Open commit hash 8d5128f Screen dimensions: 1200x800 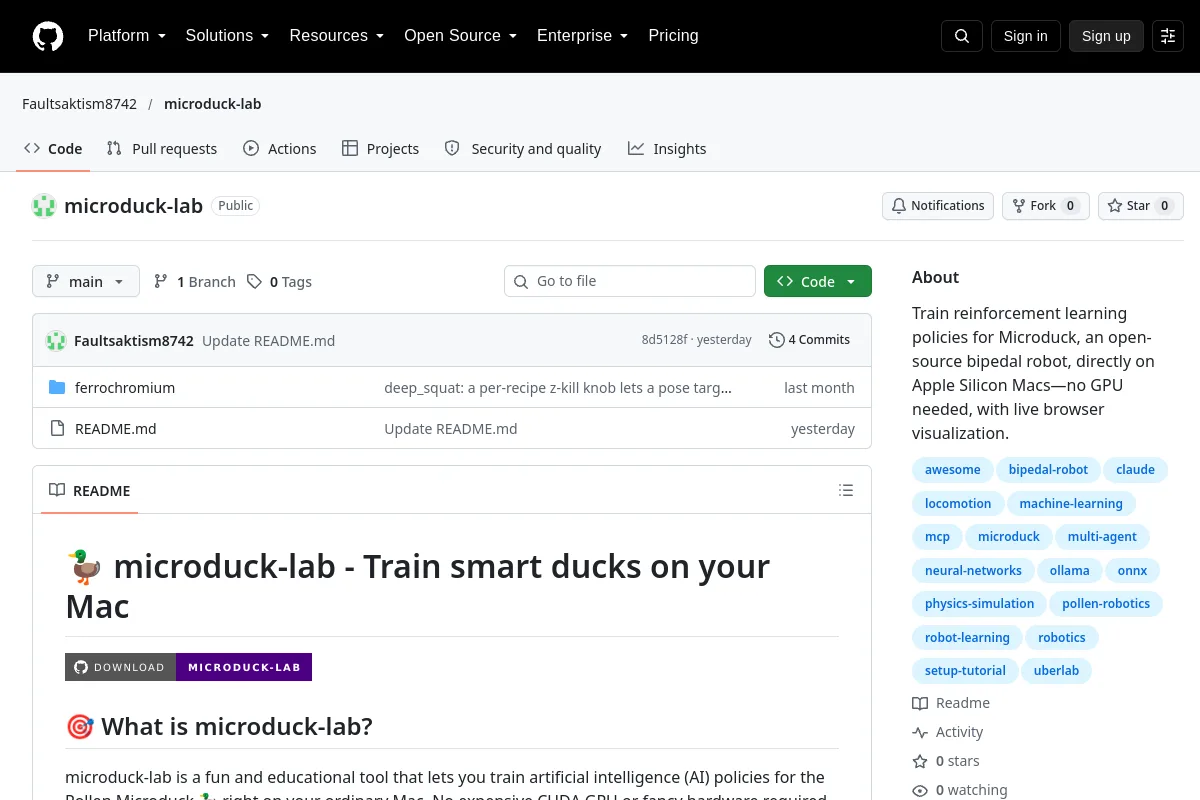coord(664,340)
